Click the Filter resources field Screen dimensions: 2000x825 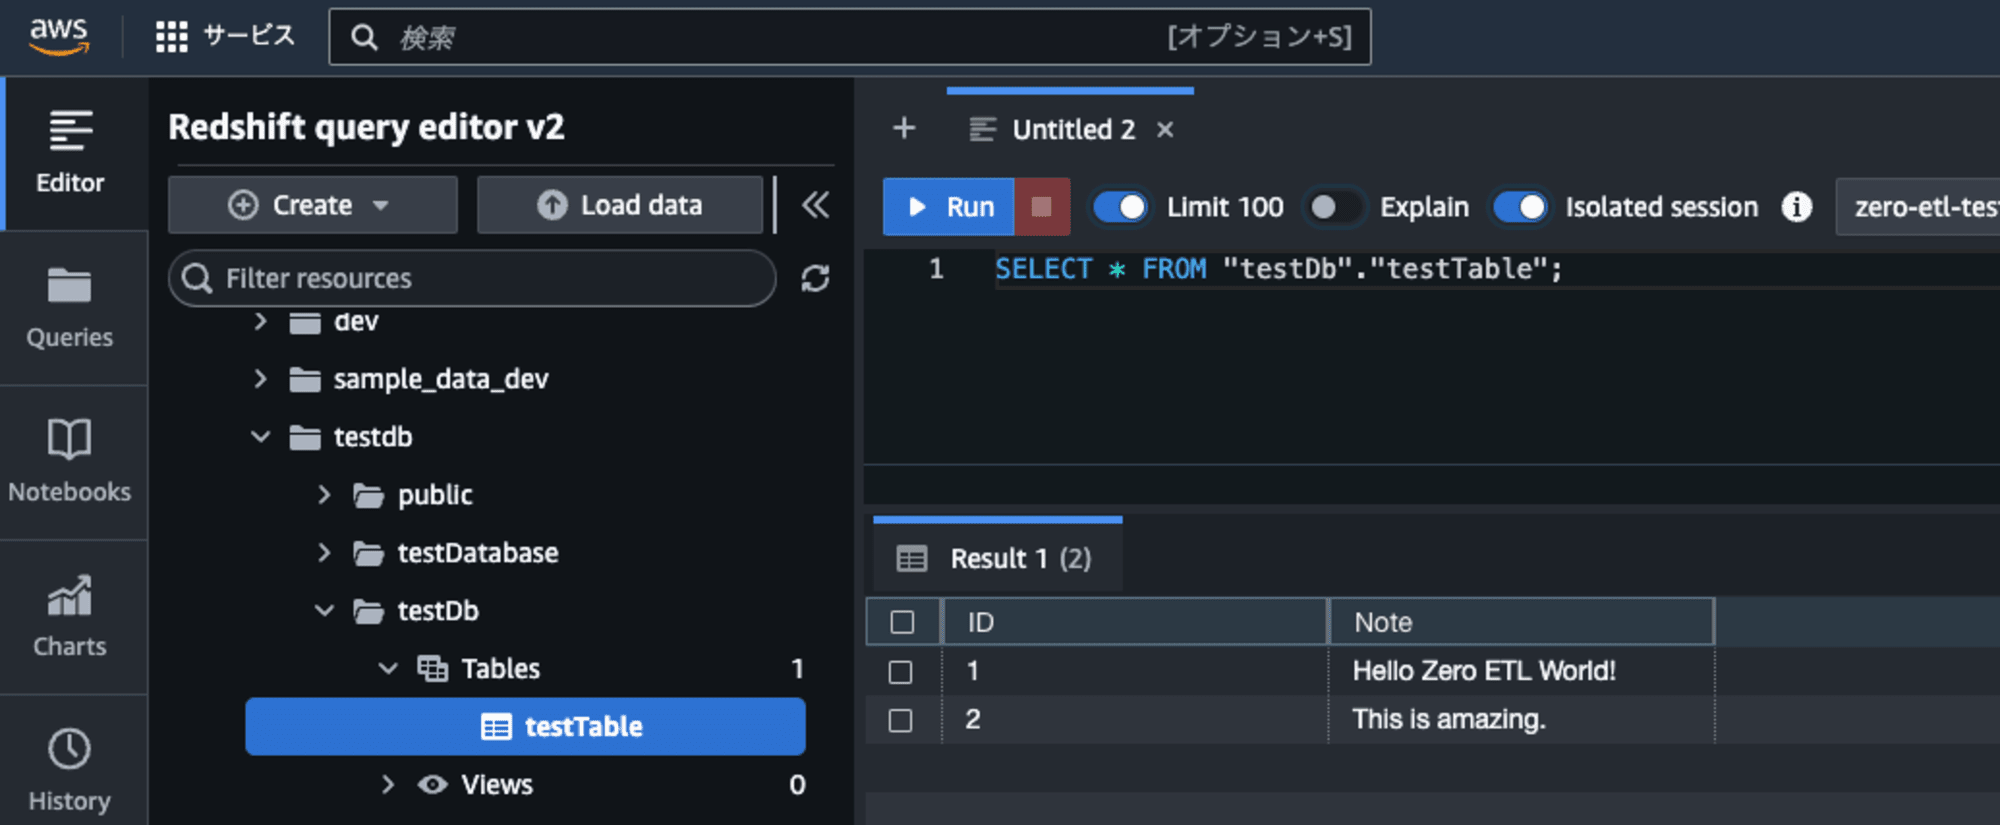tap(472, 278)
